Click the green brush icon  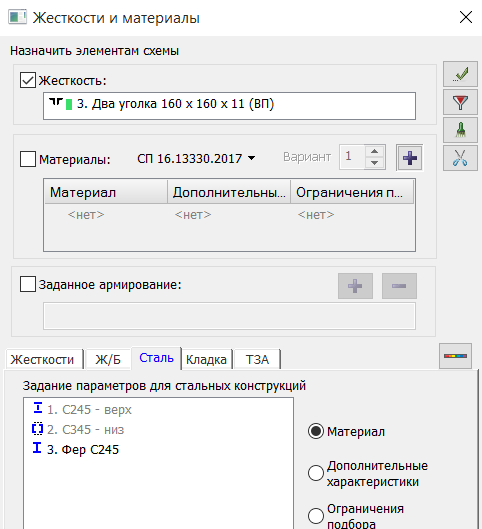click(460, 130)
